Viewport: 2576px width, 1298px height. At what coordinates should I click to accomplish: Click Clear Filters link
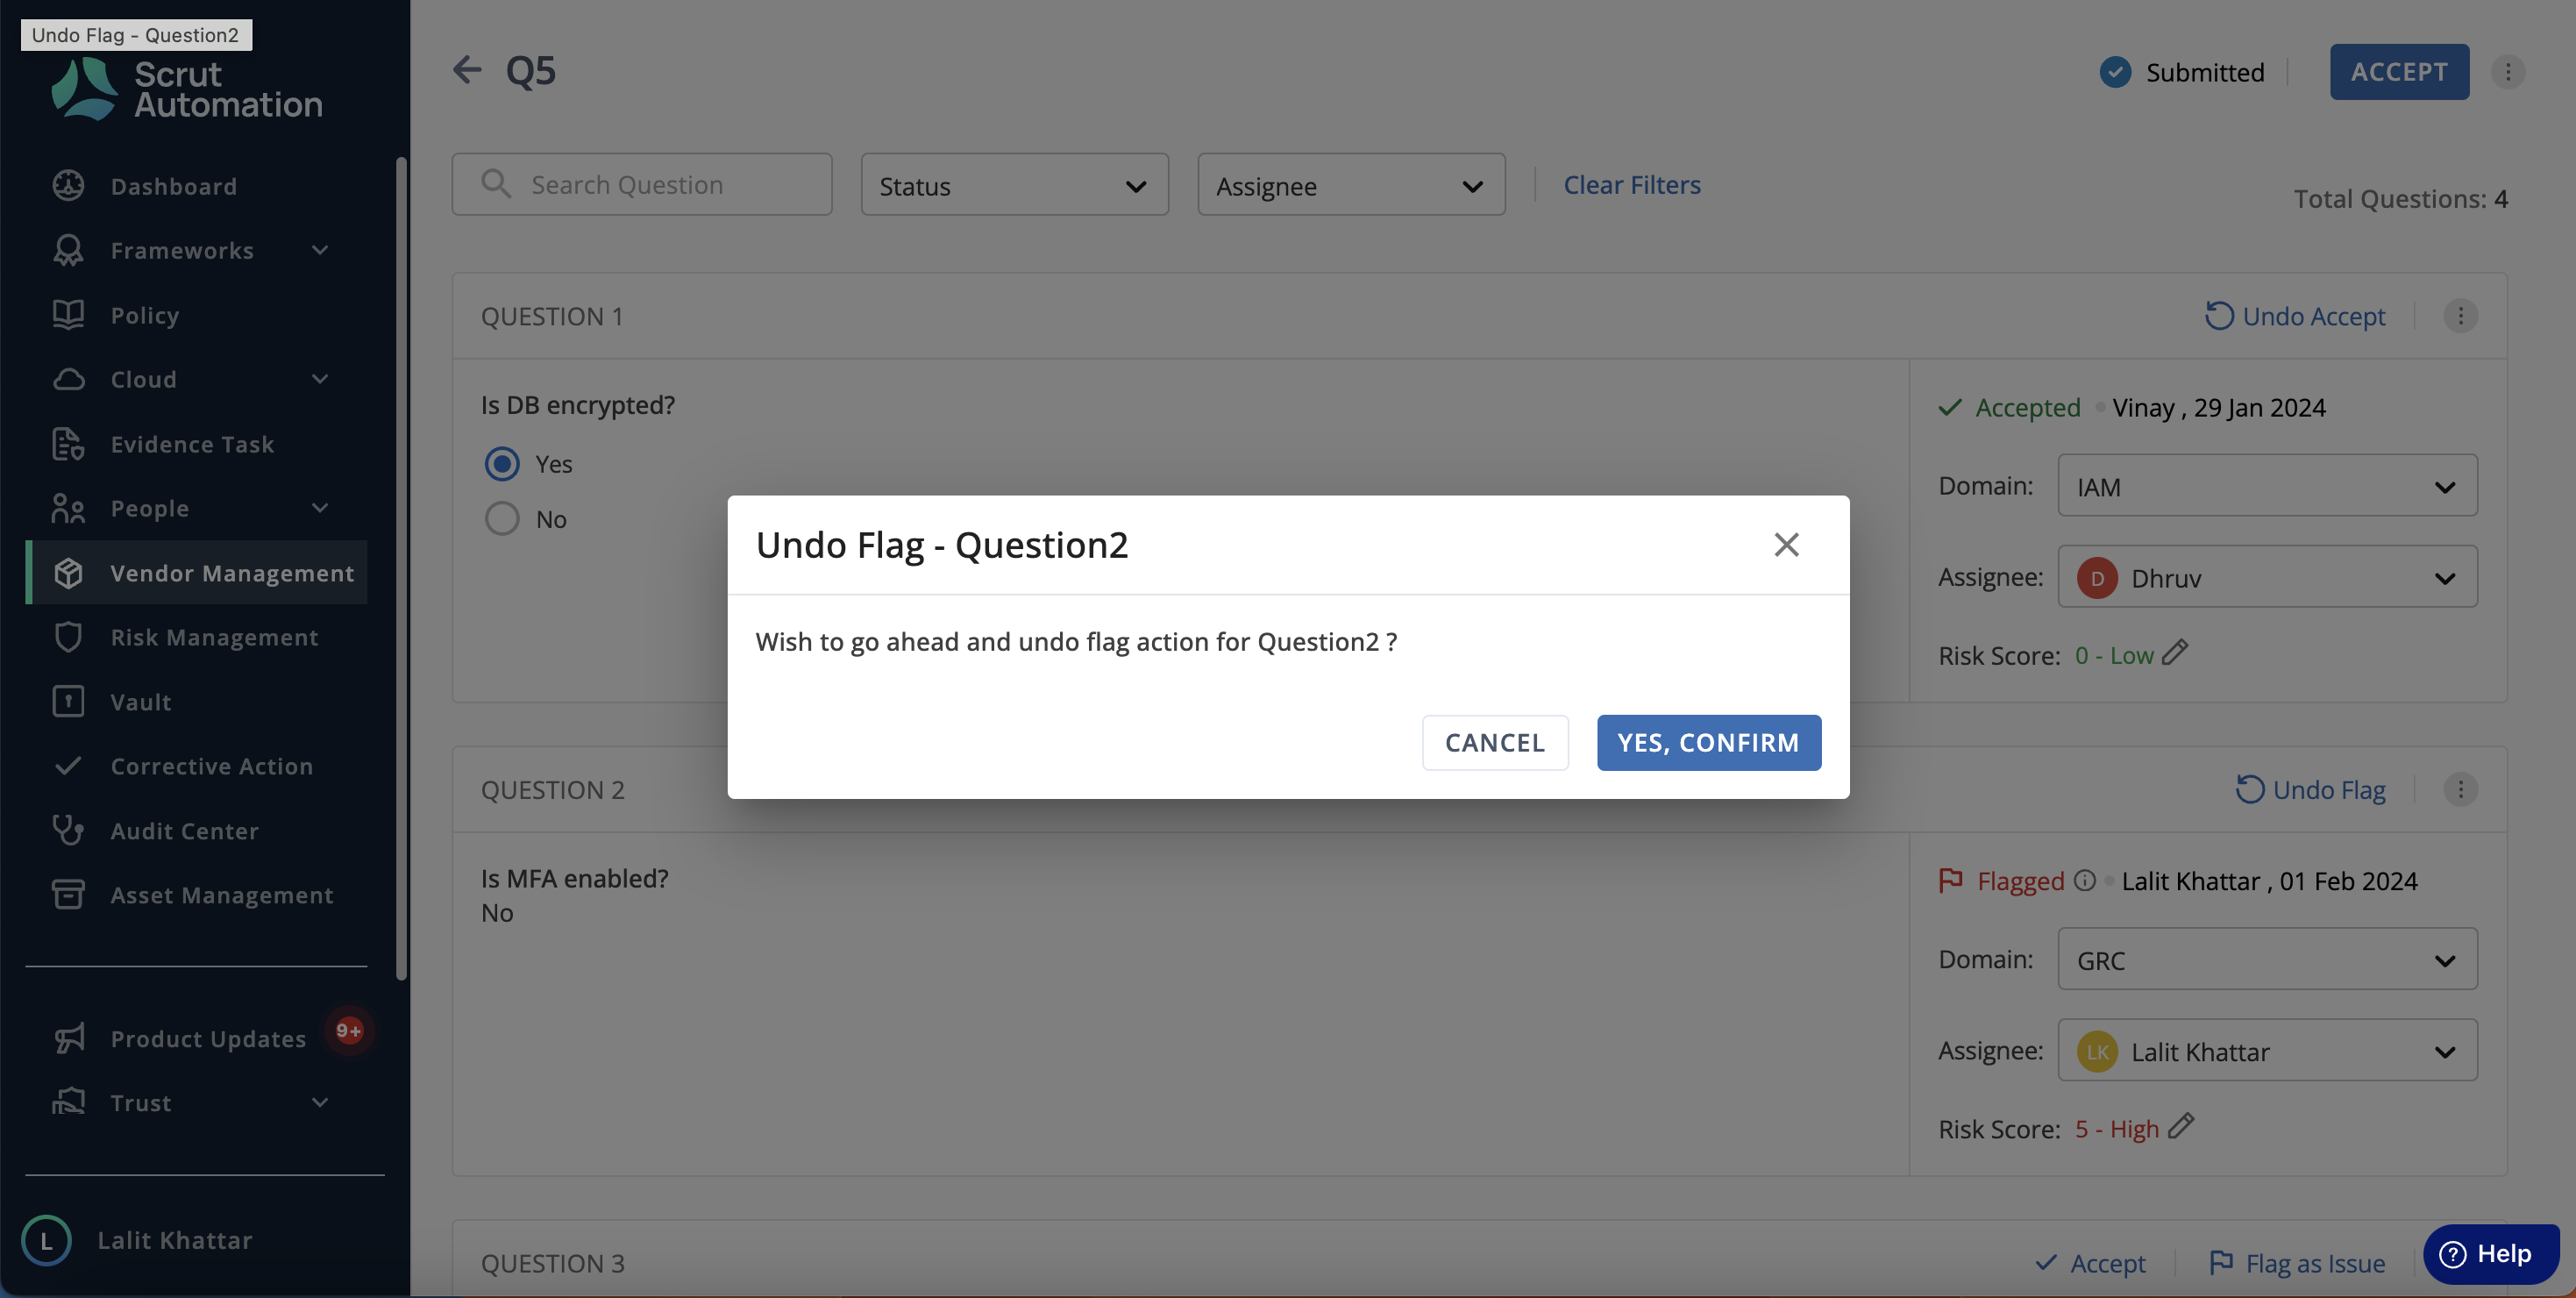click(x=1632, y=184)
